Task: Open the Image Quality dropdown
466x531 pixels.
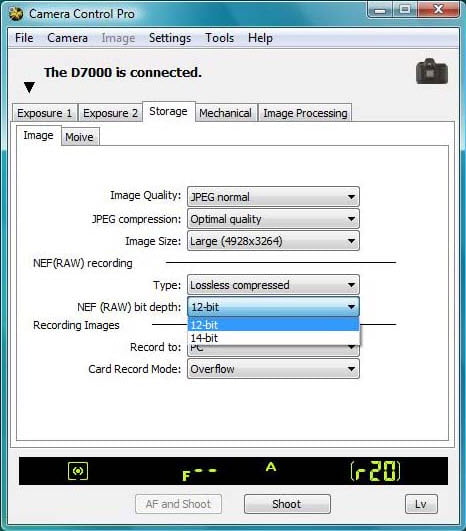Action: click(273, 196)
